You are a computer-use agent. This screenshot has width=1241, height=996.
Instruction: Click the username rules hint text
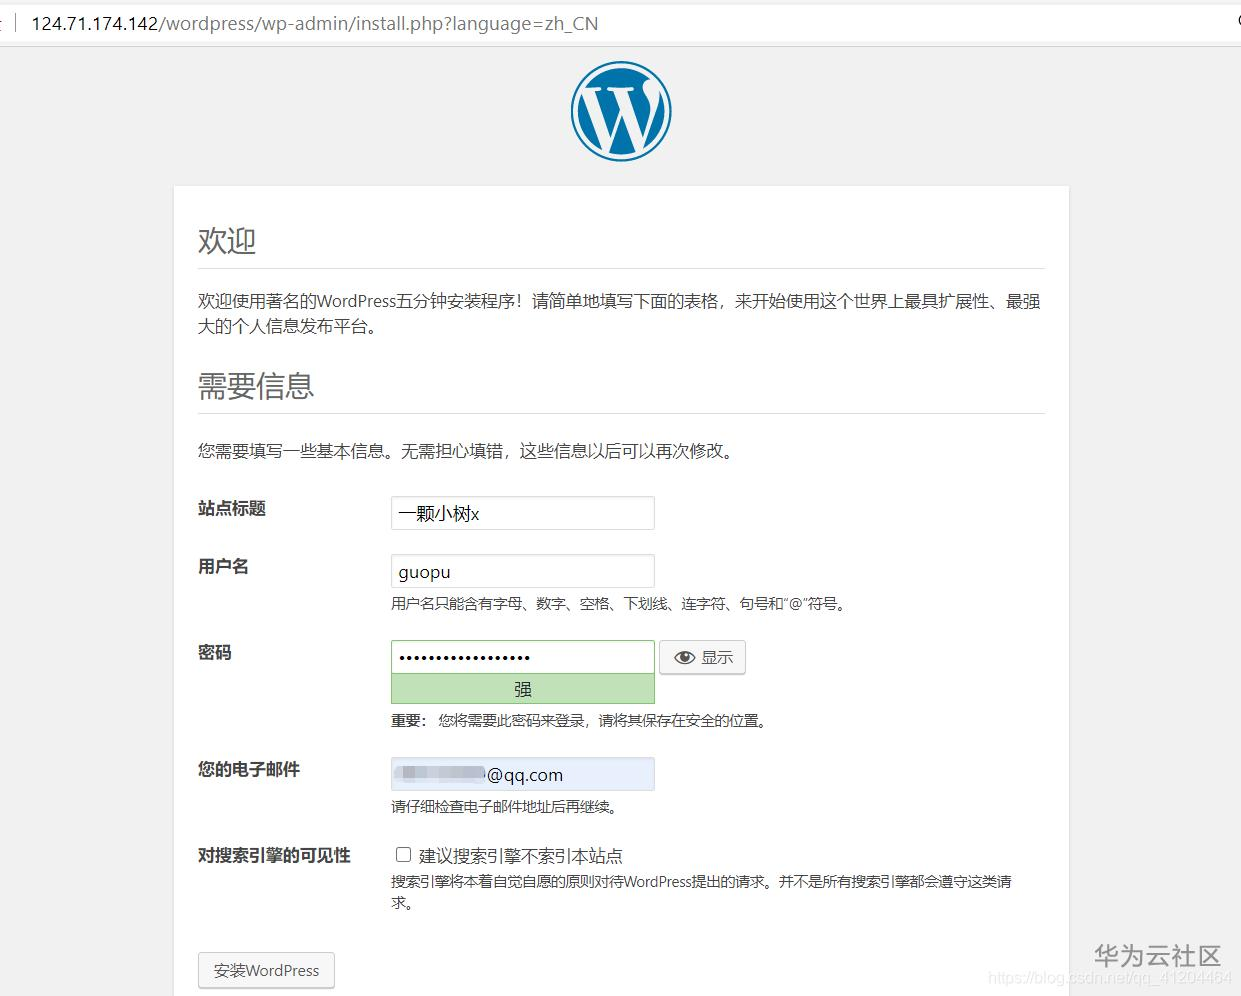(x=620, y=604)
